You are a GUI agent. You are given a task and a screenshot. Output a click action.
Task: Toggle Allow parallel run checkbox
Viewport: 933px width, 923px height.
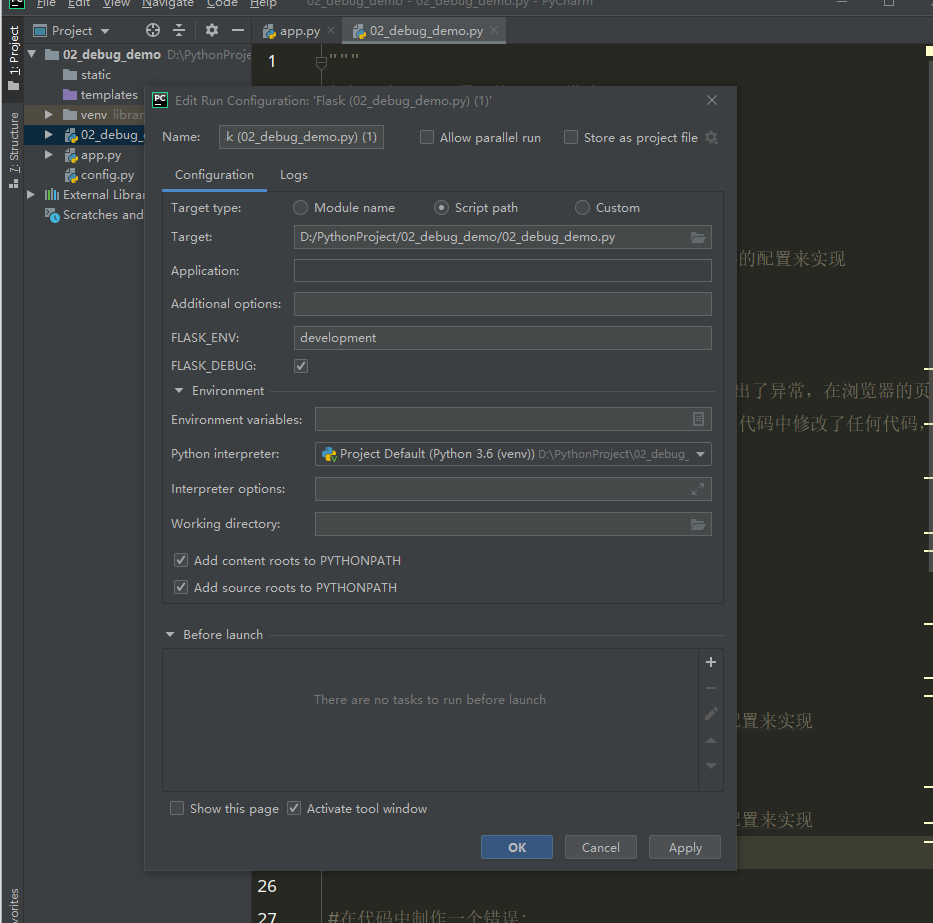coord(427,137)
